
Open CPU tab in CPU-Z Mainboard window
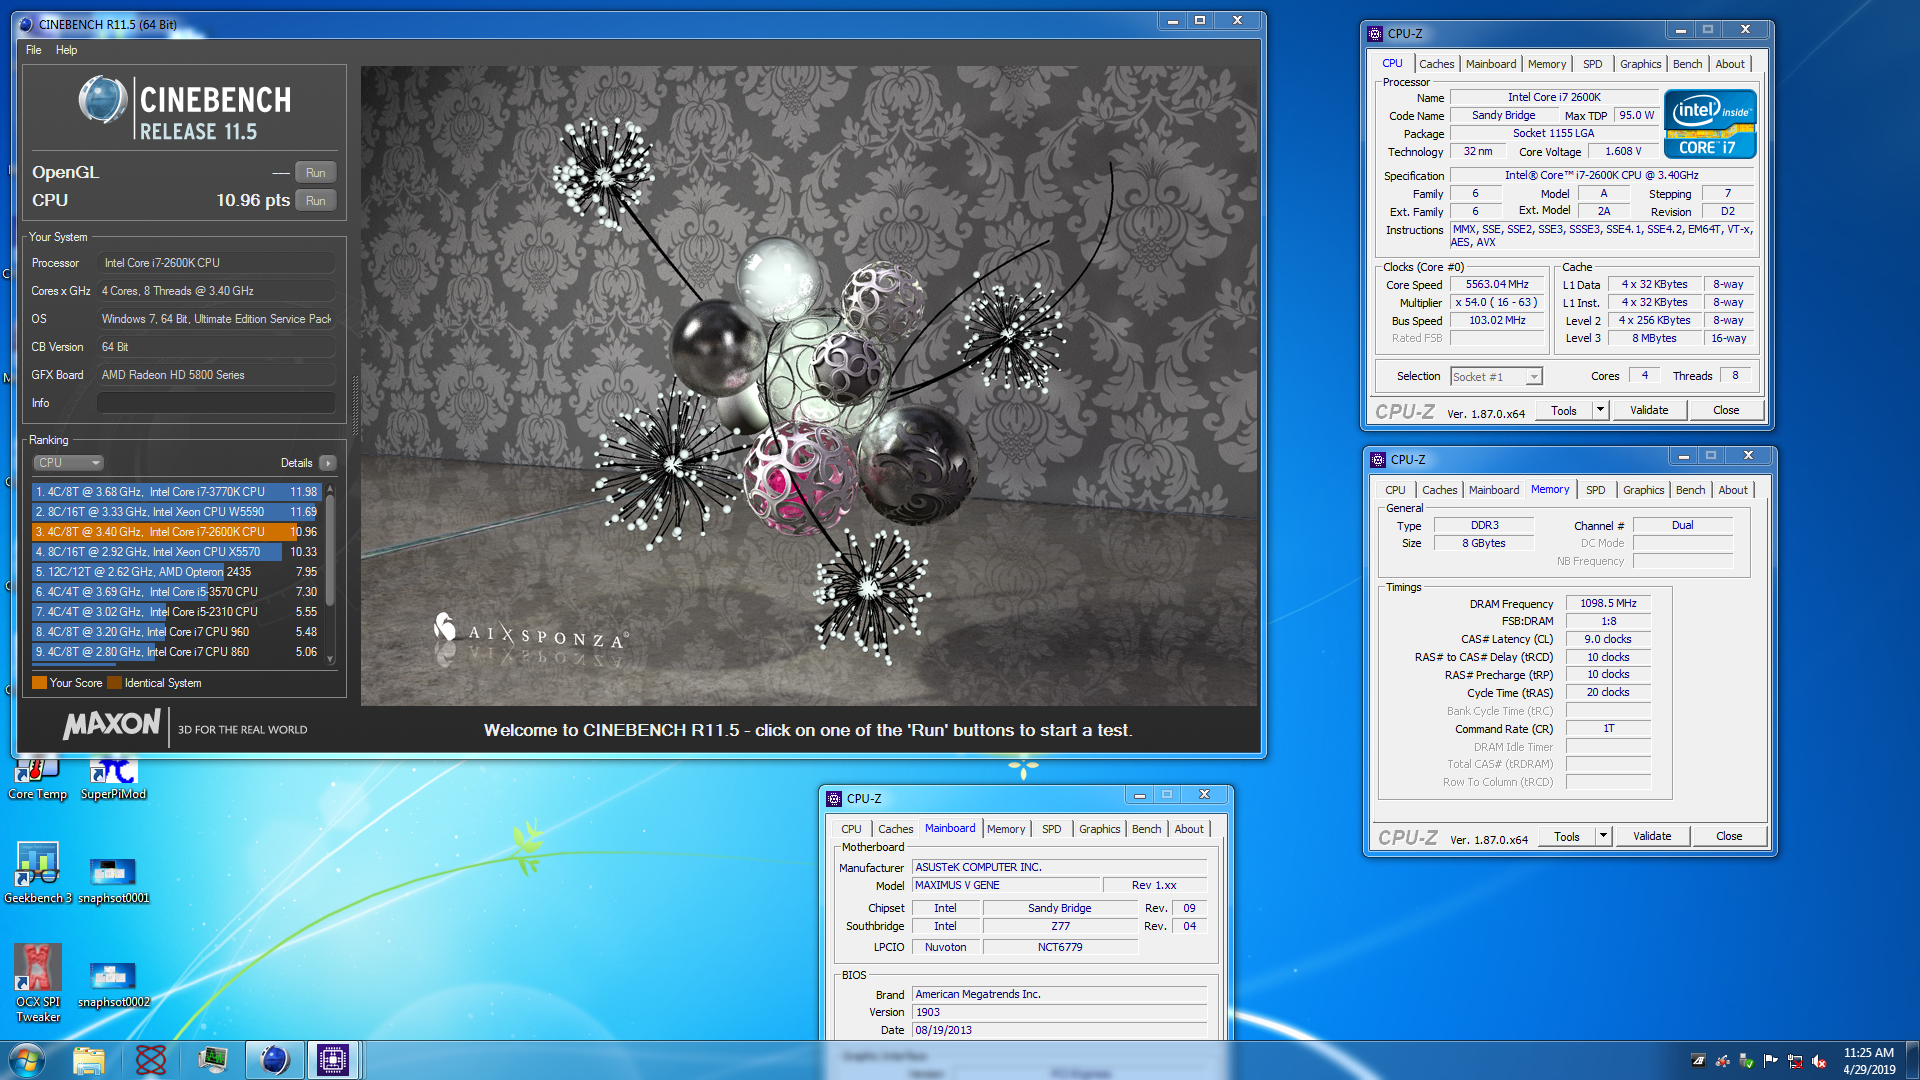(851, 829)
